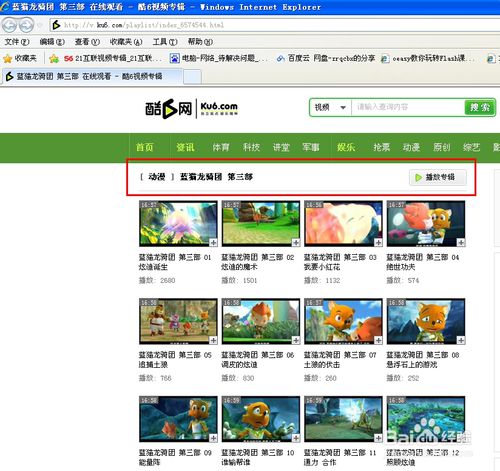The height and width of the screenshot is (471, 500).
Task: Add episode 03 我要小红花 via plus icon
Action: click(x=378, y=242)
